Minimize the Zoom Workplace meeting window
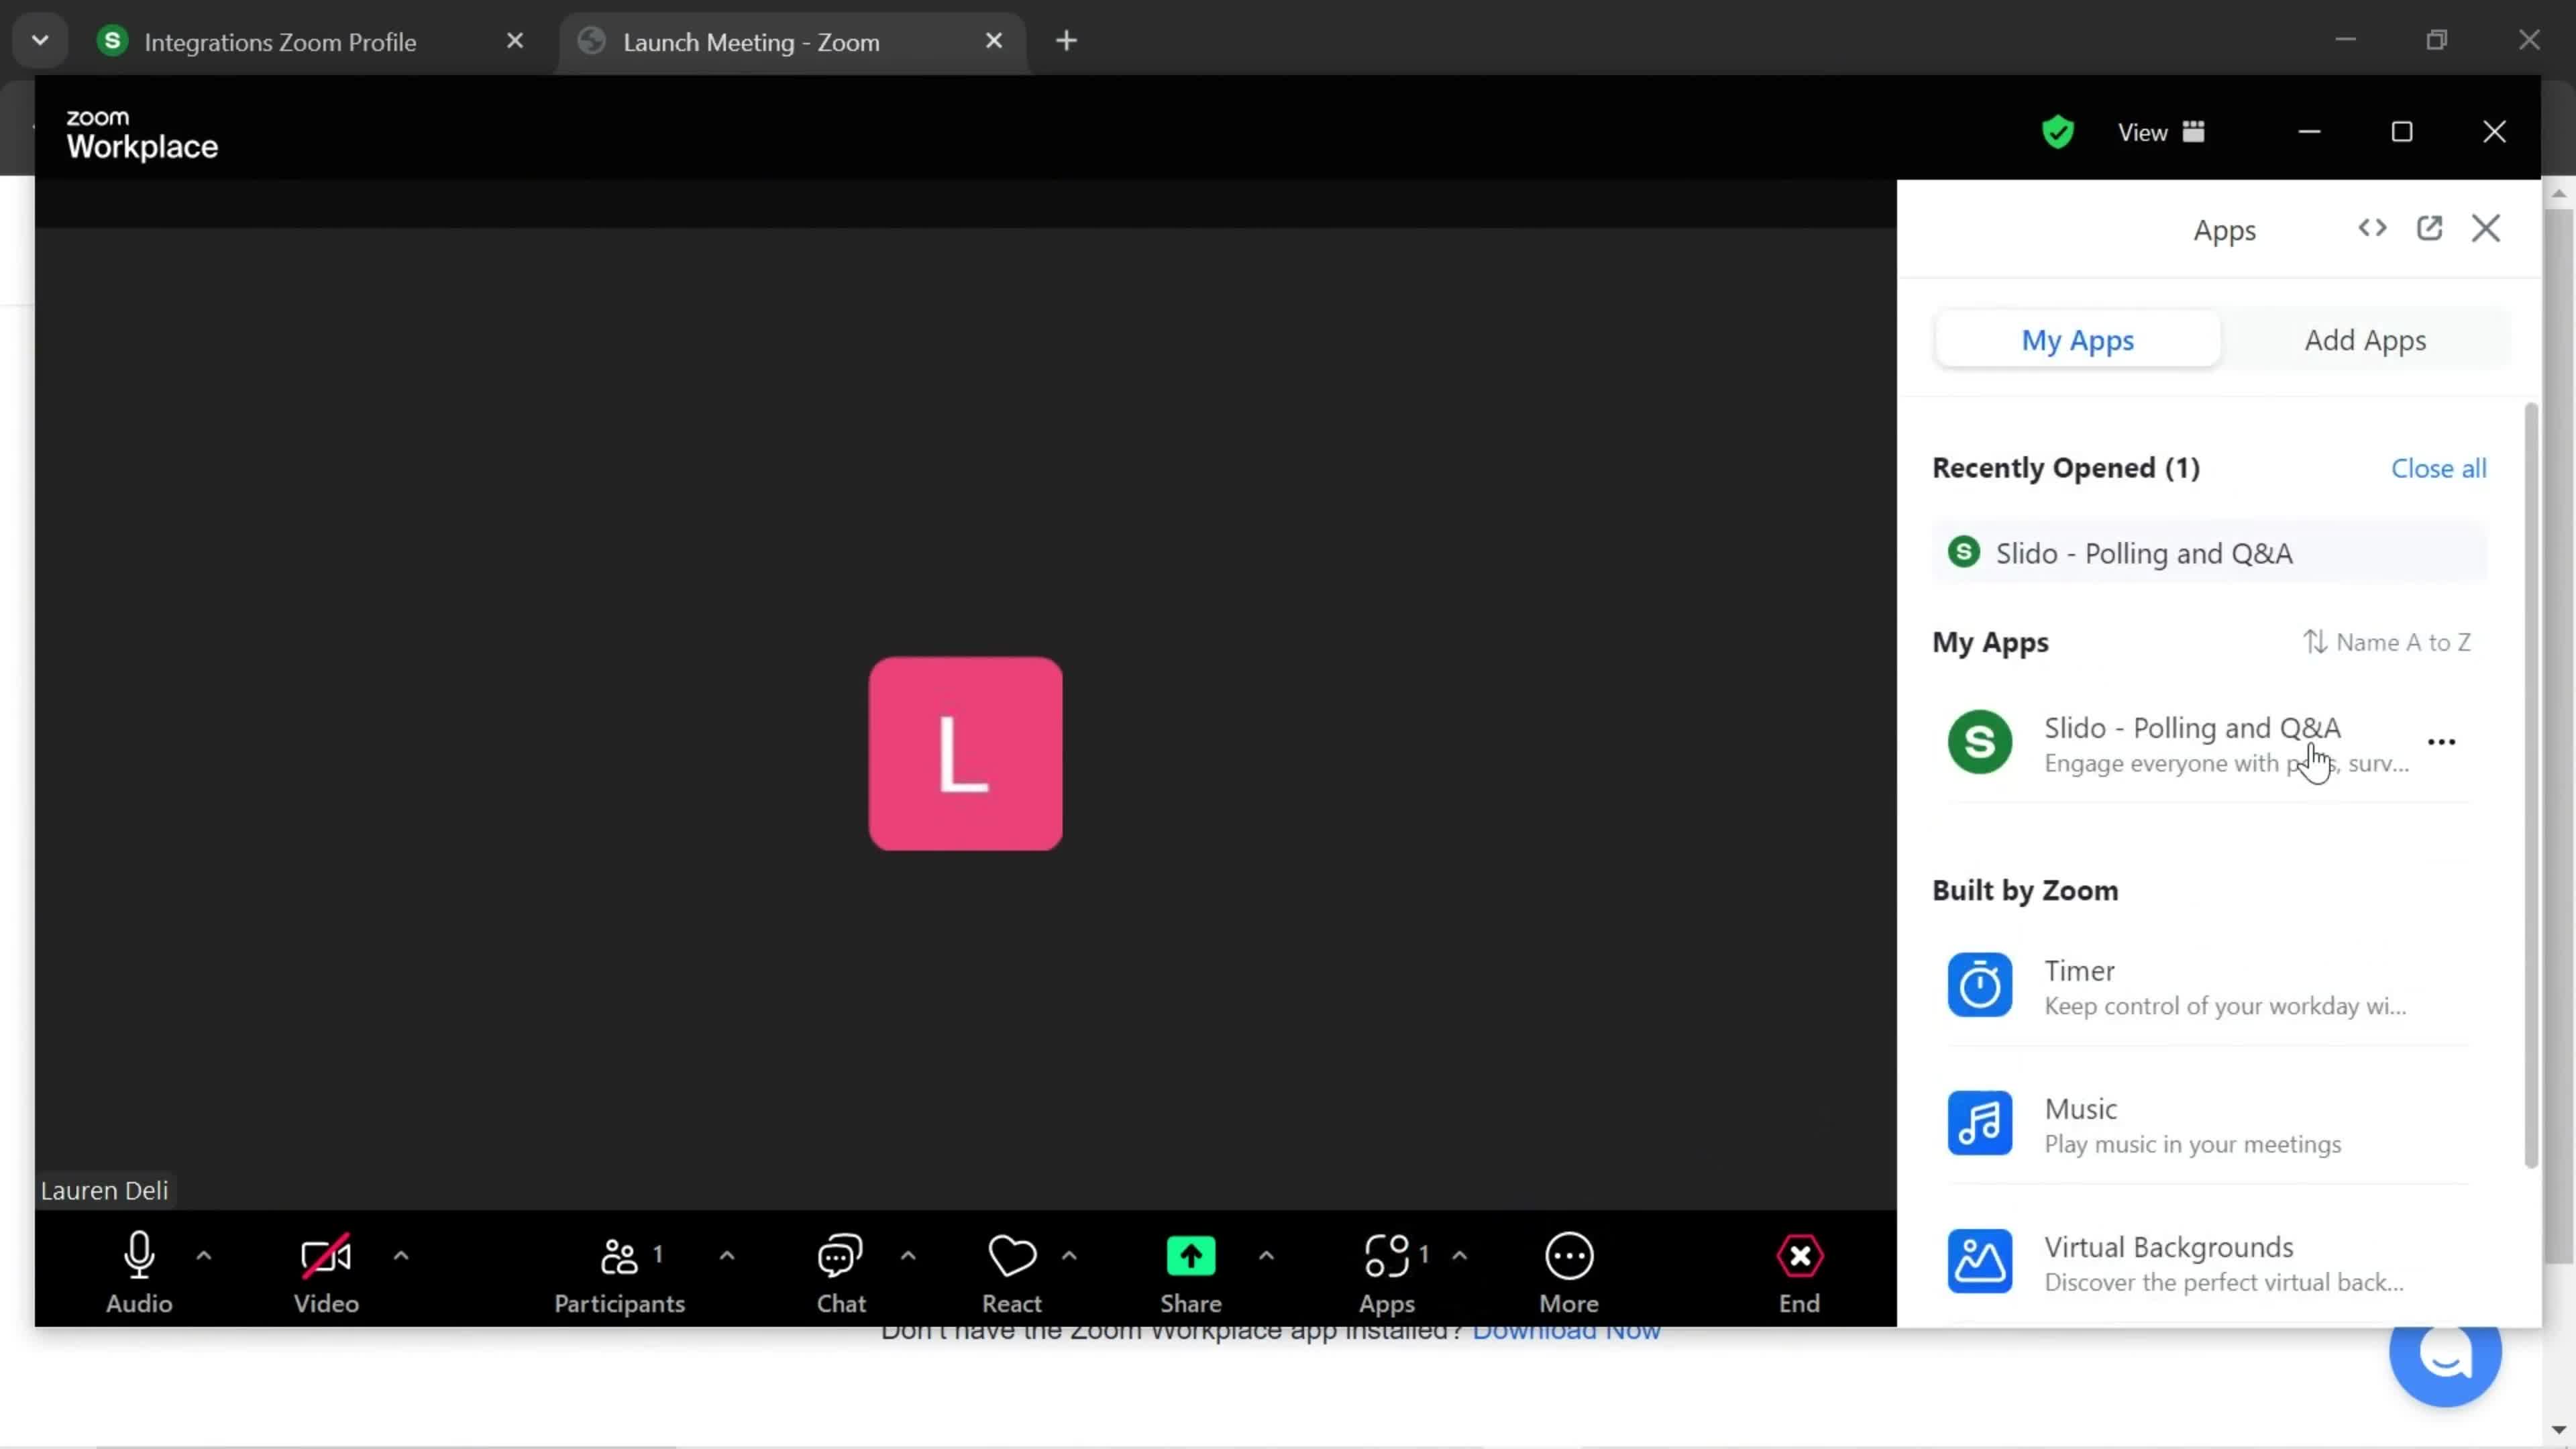This screenshot has height=1449, width=2576. [x=2309, y=132]
